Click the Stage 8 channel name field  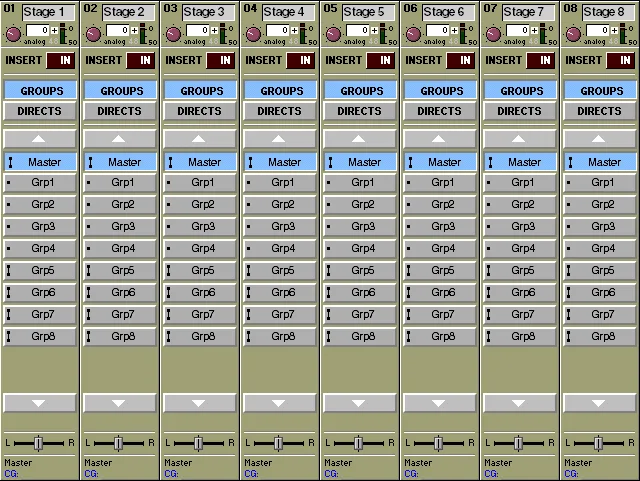609,12
